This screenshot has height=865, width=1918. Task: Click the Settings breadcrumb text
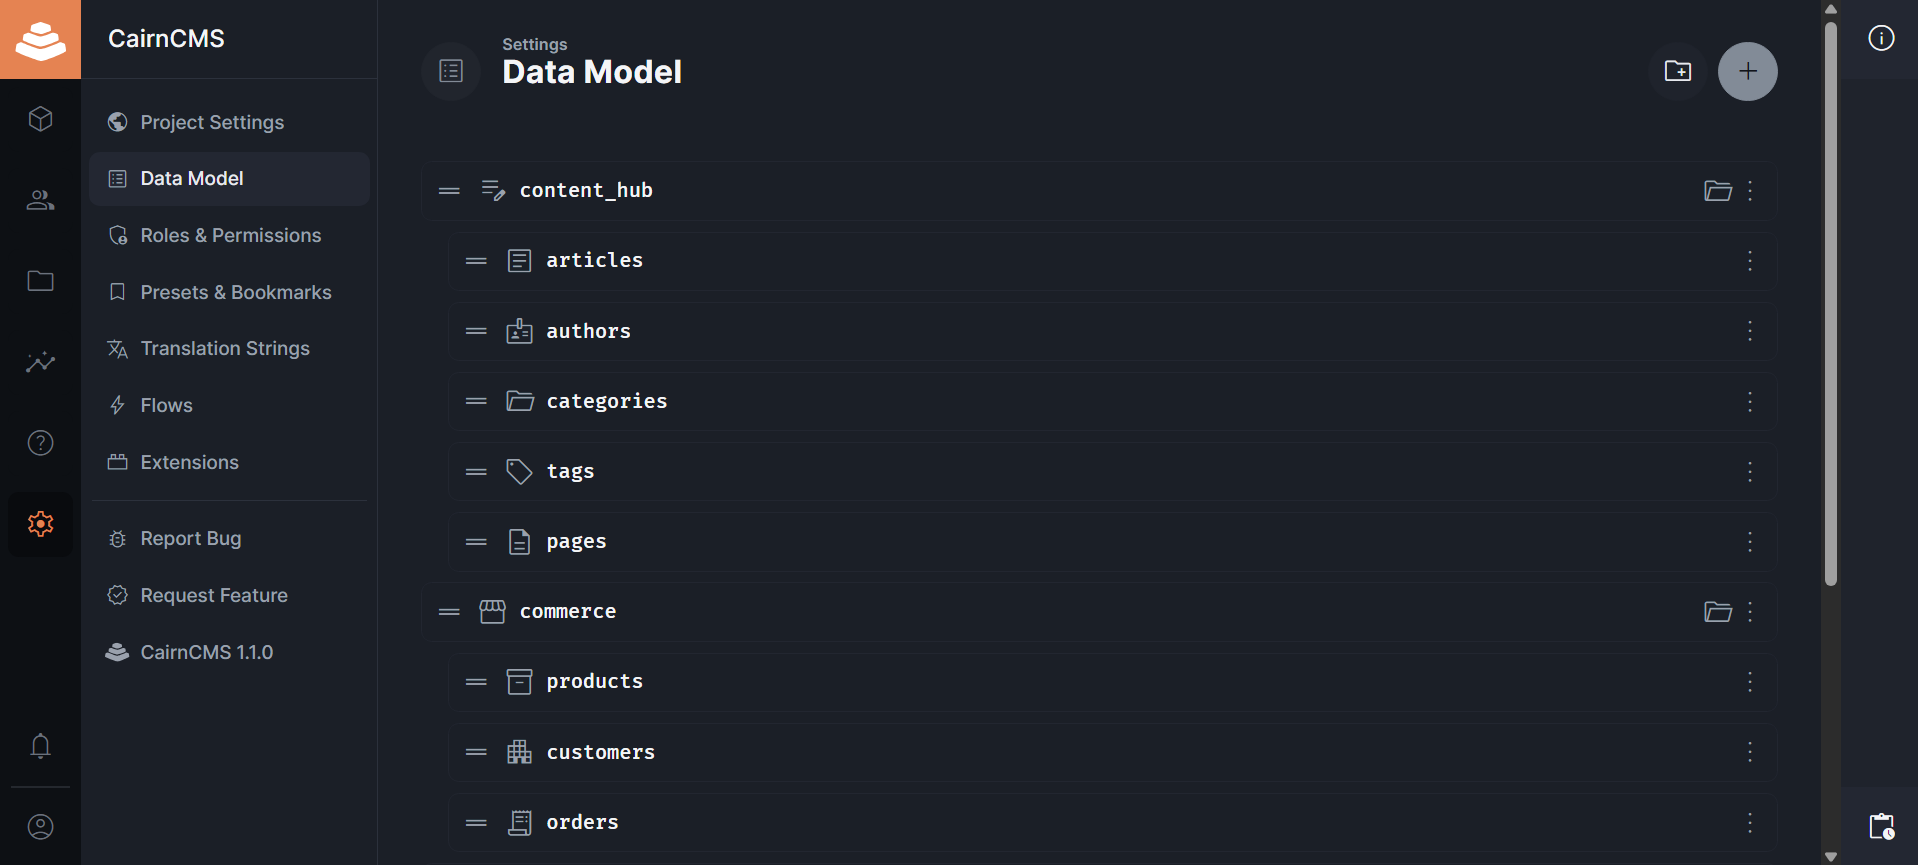tap(534, 44)
